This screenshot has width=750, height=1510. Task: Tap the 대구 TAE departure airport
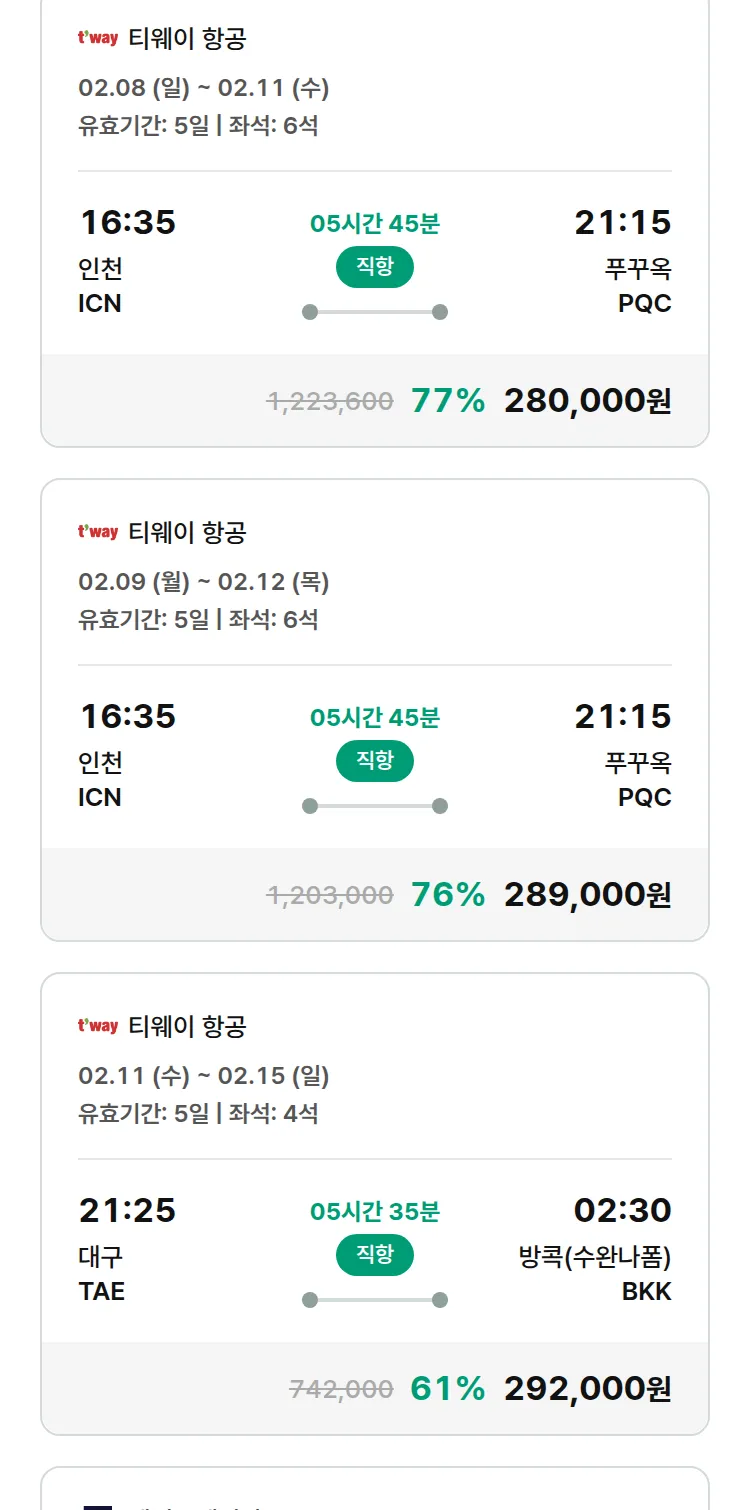pyautogui.click(x=102, y=1274)
